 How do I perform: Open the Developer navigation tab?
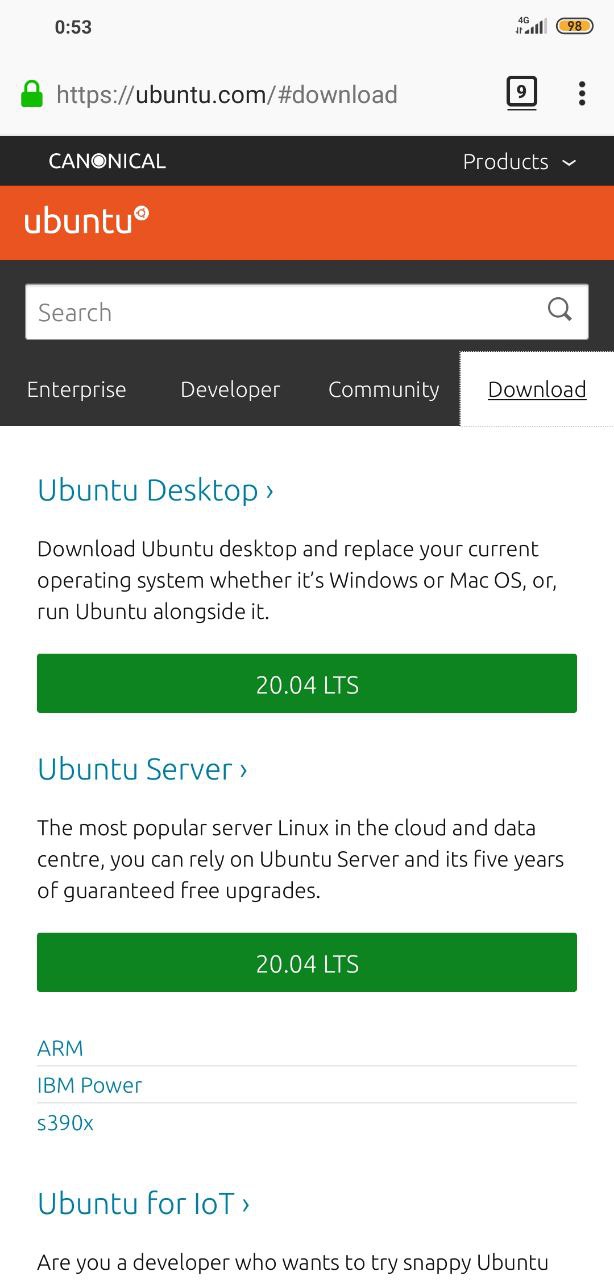230,390
